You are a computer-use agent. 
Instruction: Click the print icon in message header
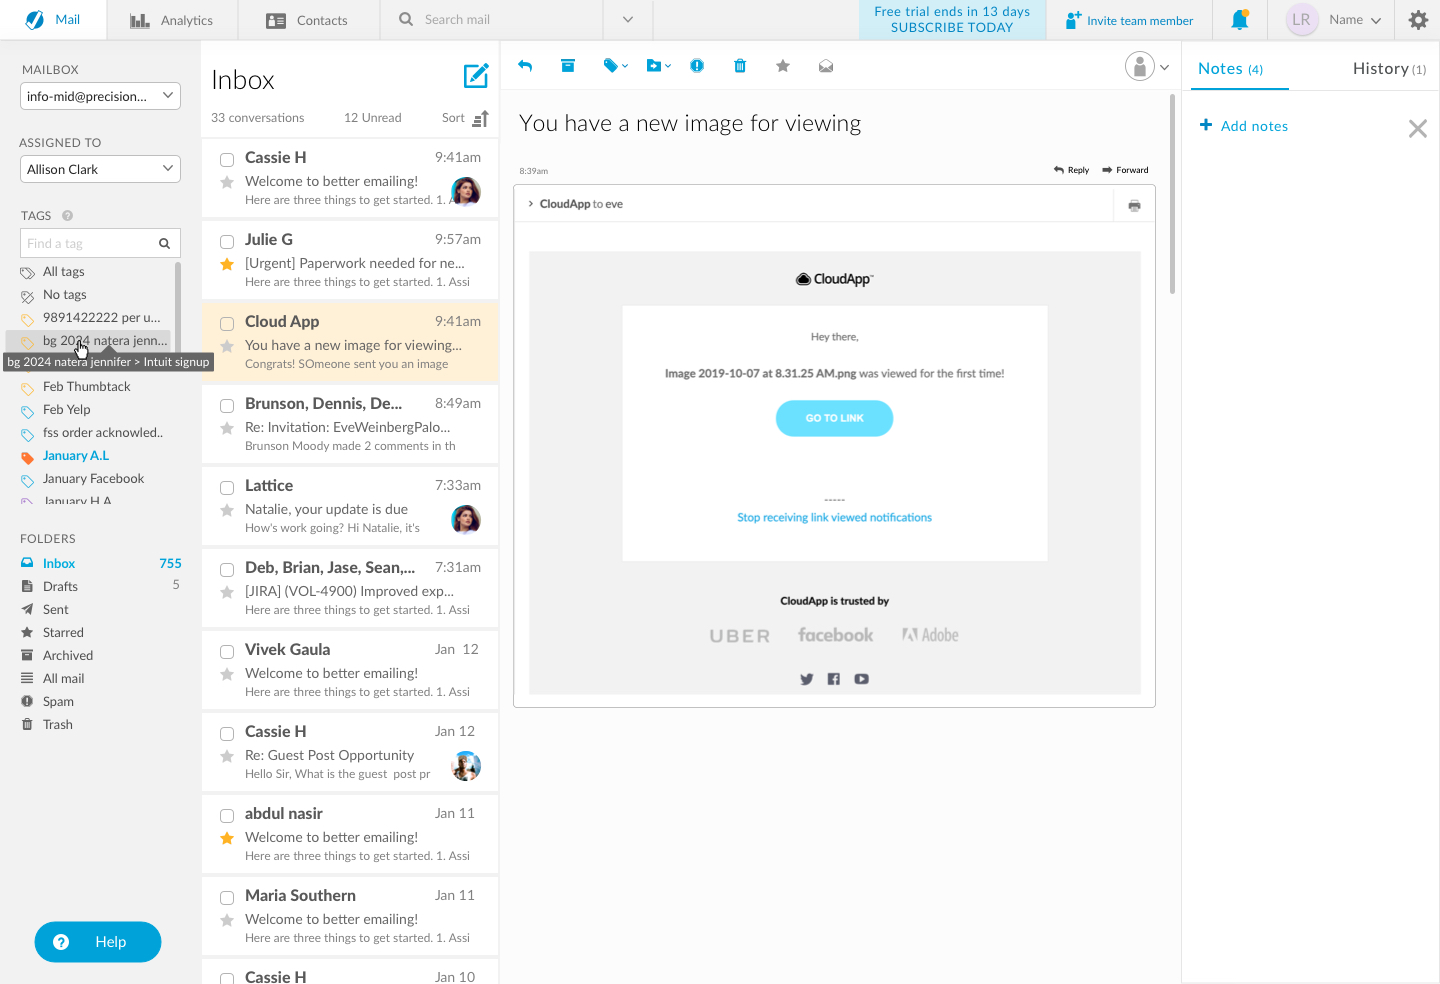click(x=1134, y=205)
